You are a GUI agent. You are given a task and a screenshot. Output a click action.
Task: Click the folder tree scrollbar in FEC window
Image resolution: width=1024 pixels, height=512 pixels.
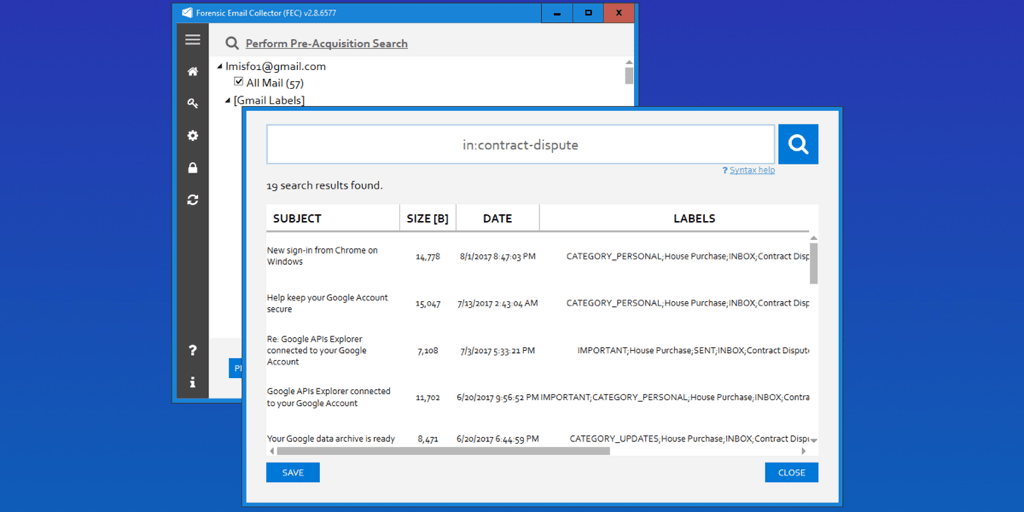629,75
